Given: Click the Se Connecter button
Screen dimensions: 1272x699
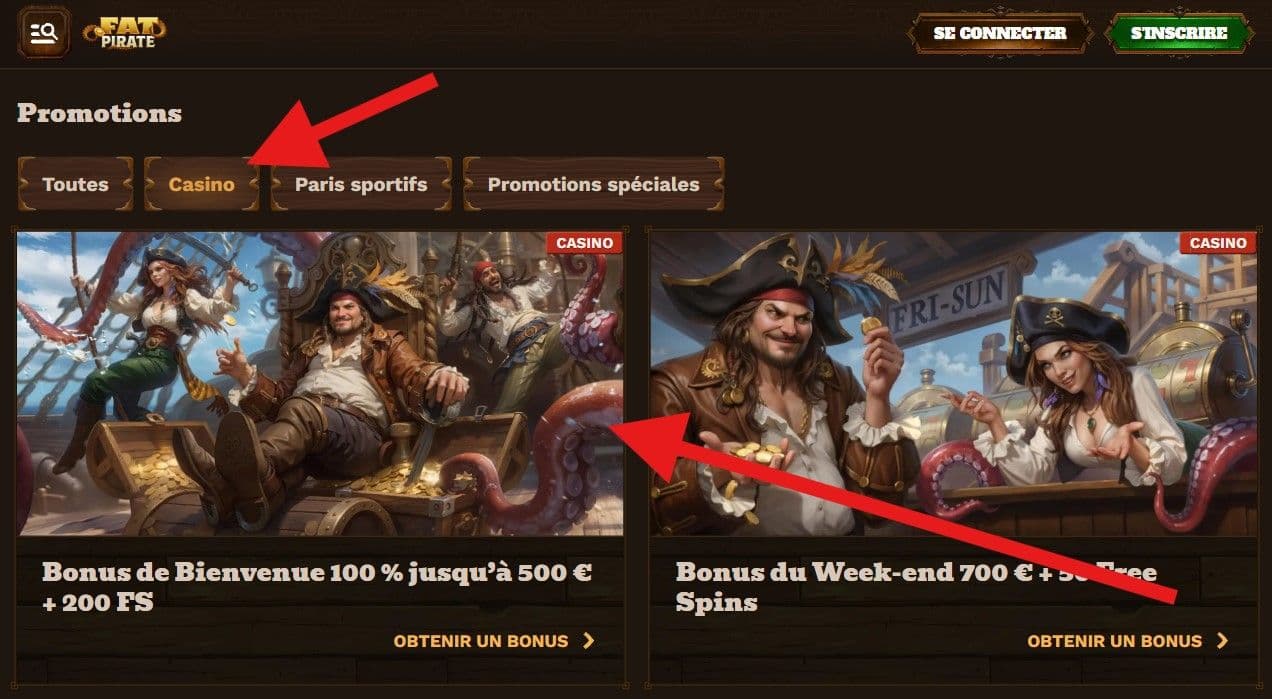Looking at the screenshot, I should pos(999,33).
